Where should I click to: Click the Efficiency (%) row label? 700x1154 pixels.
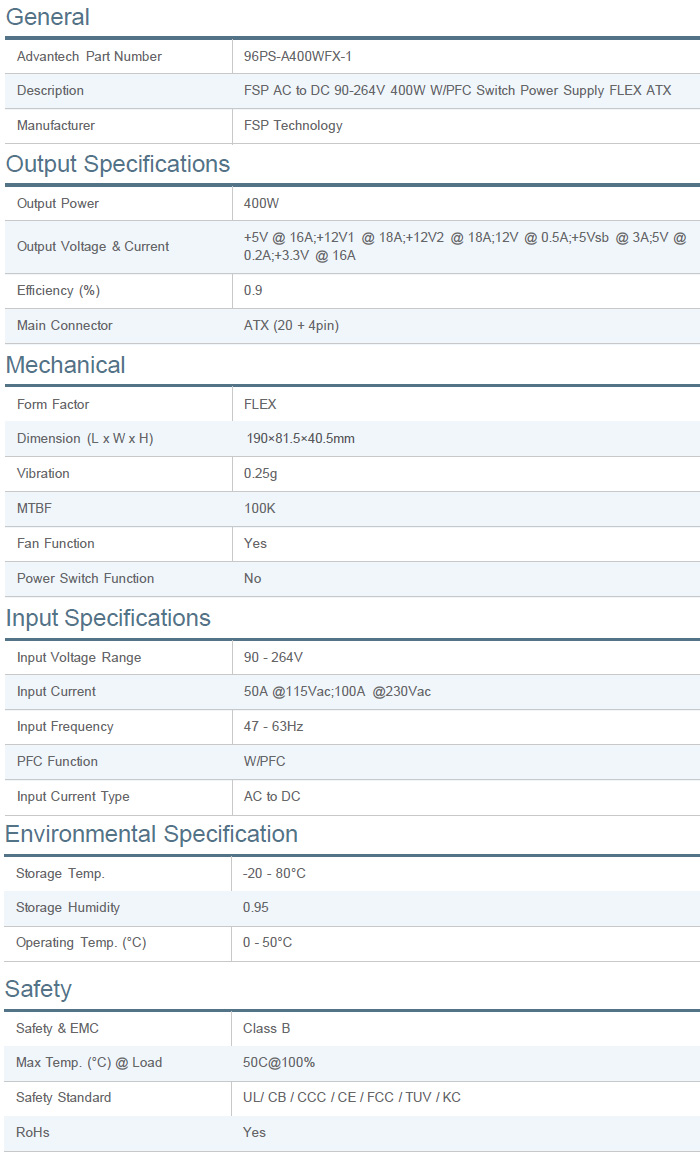pos(59,291)
